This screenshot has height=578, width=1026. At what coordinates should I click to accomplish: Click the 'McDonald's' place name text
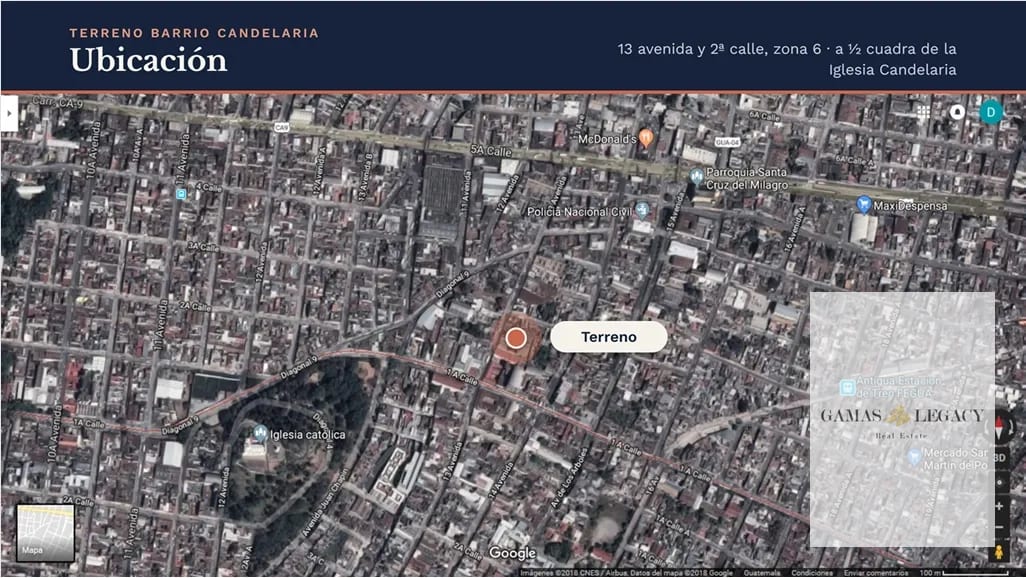(607, 139)
